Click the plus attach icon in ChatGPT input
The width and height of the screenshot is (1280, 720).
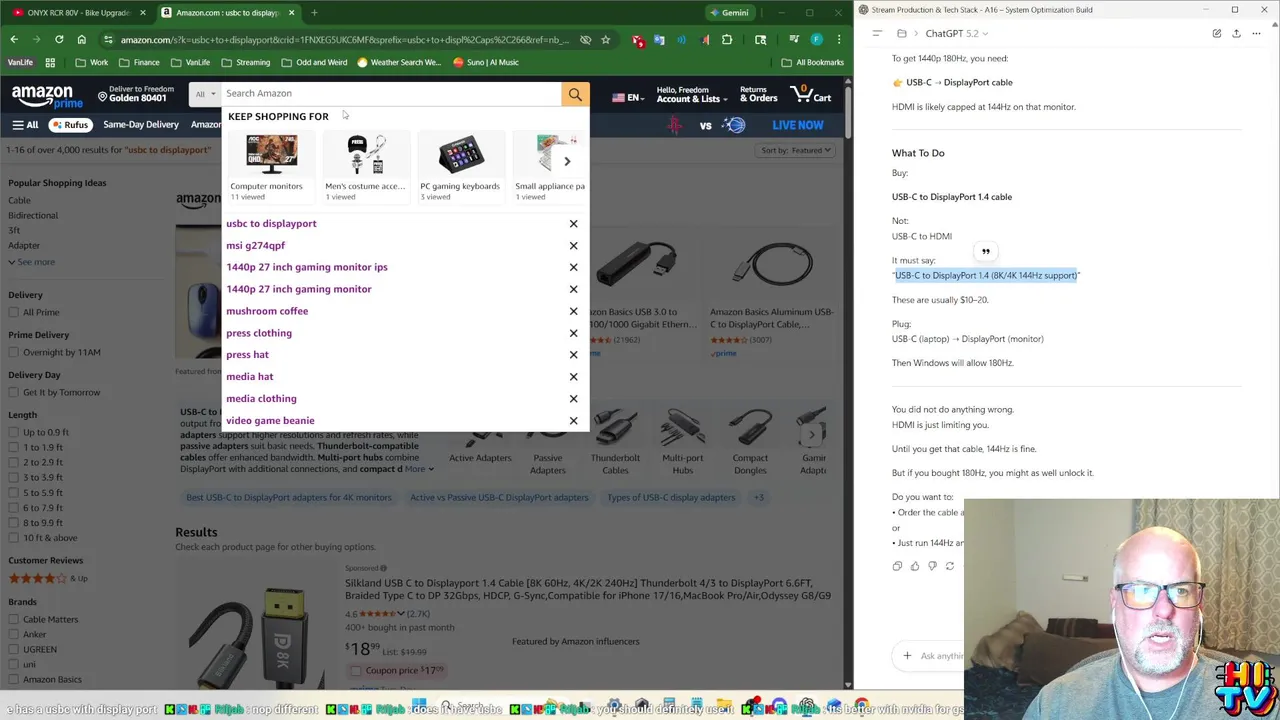click(907, 656)
